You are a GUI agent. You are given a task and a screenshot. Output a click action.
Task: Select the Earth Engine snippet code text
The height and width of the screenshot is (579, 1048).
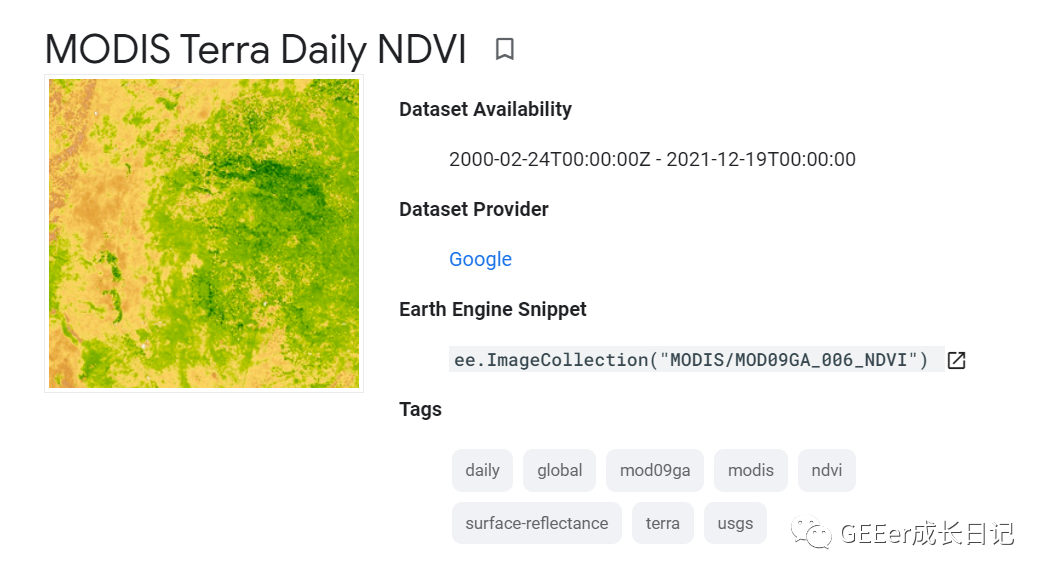tap(692, 359)
